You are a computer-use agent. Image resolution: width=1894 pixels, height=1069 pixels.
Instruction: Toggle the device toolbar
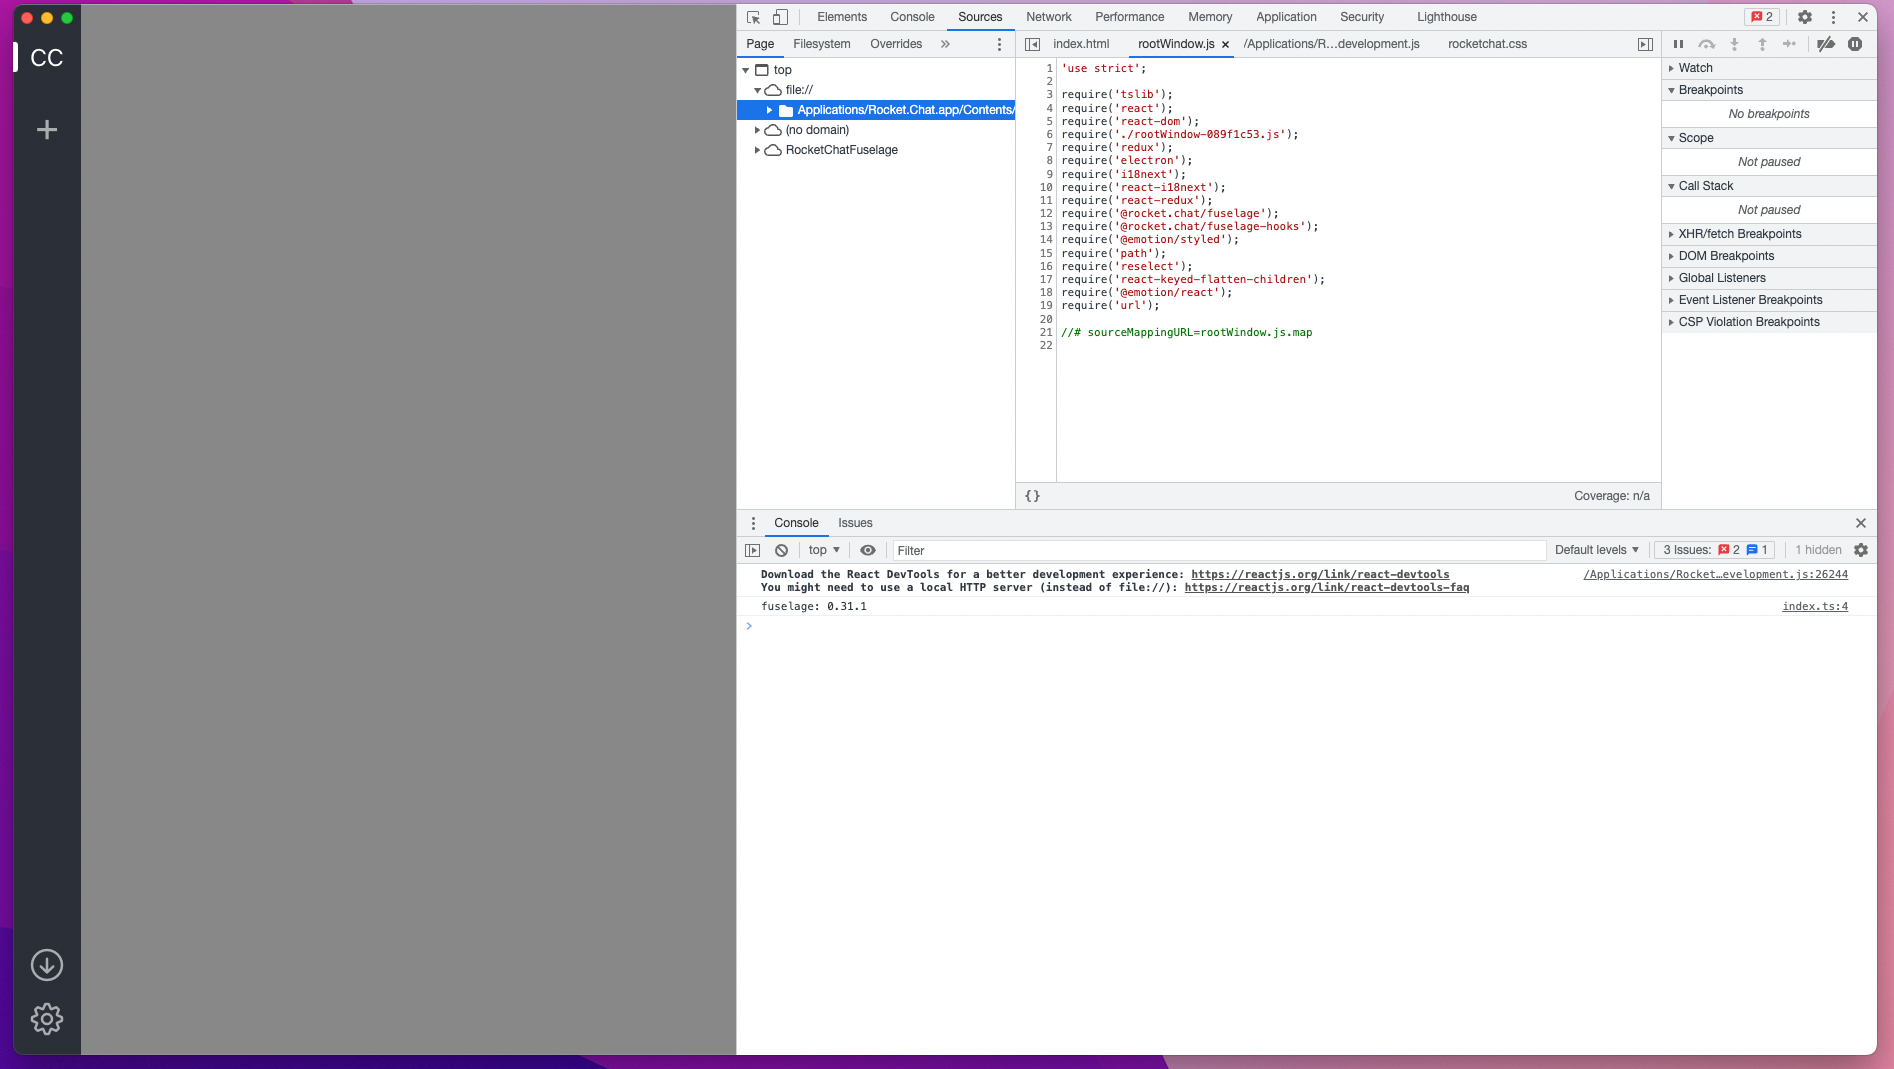[780, 17]
